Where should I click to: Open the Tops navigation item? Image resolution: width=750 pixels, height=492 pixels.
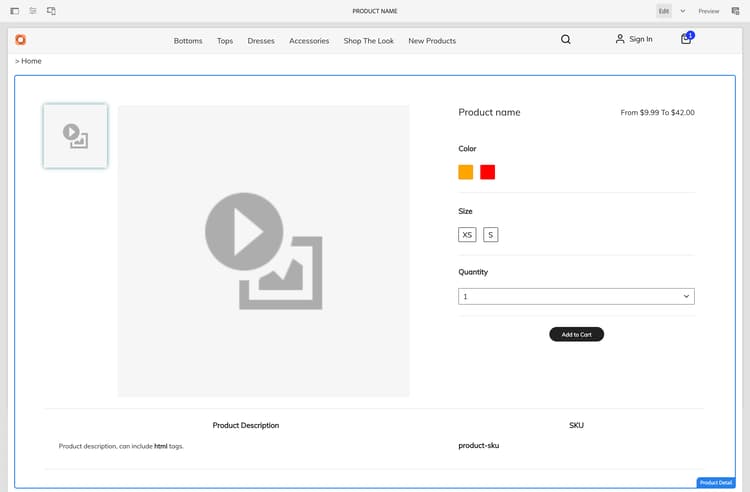click(x=225, y=41)
